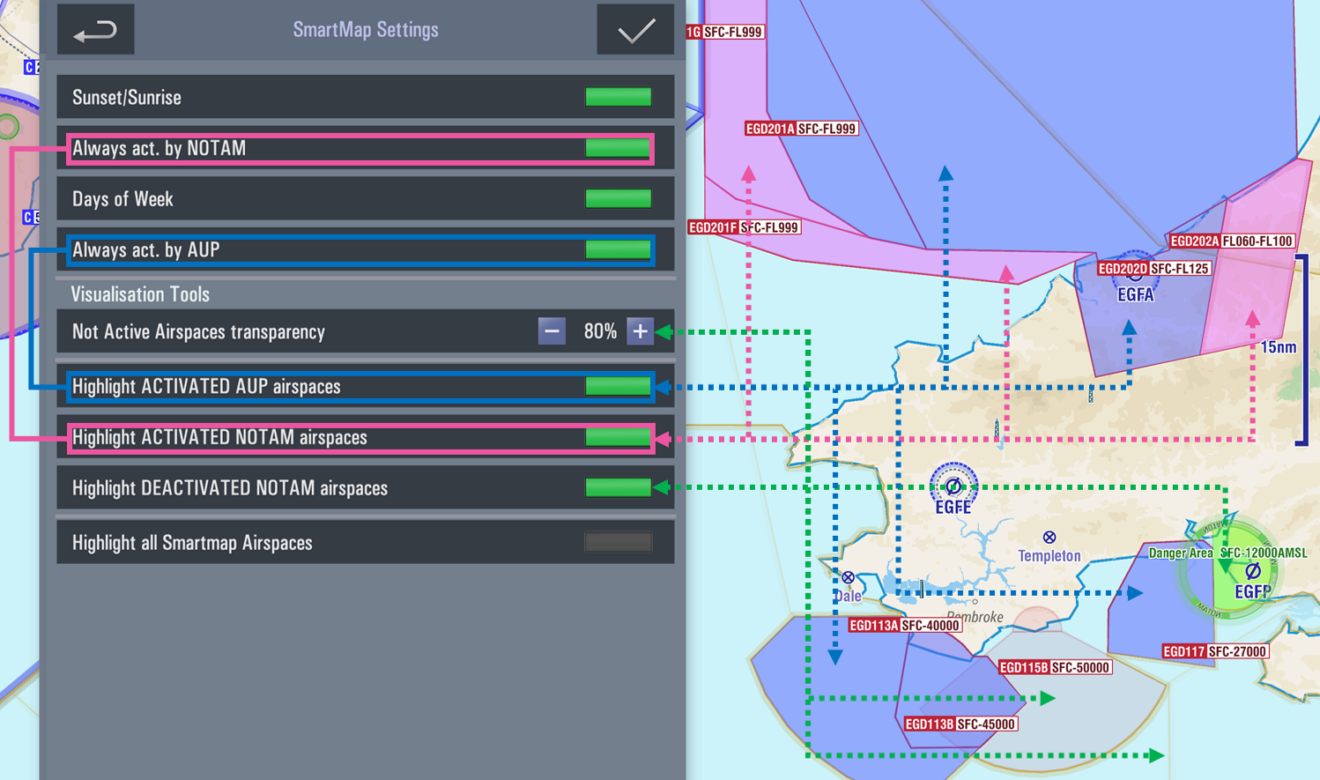This screenshot has width=1320, height=780.
Task: Go back using the return arrow button
Action: [x=96, y=30]
